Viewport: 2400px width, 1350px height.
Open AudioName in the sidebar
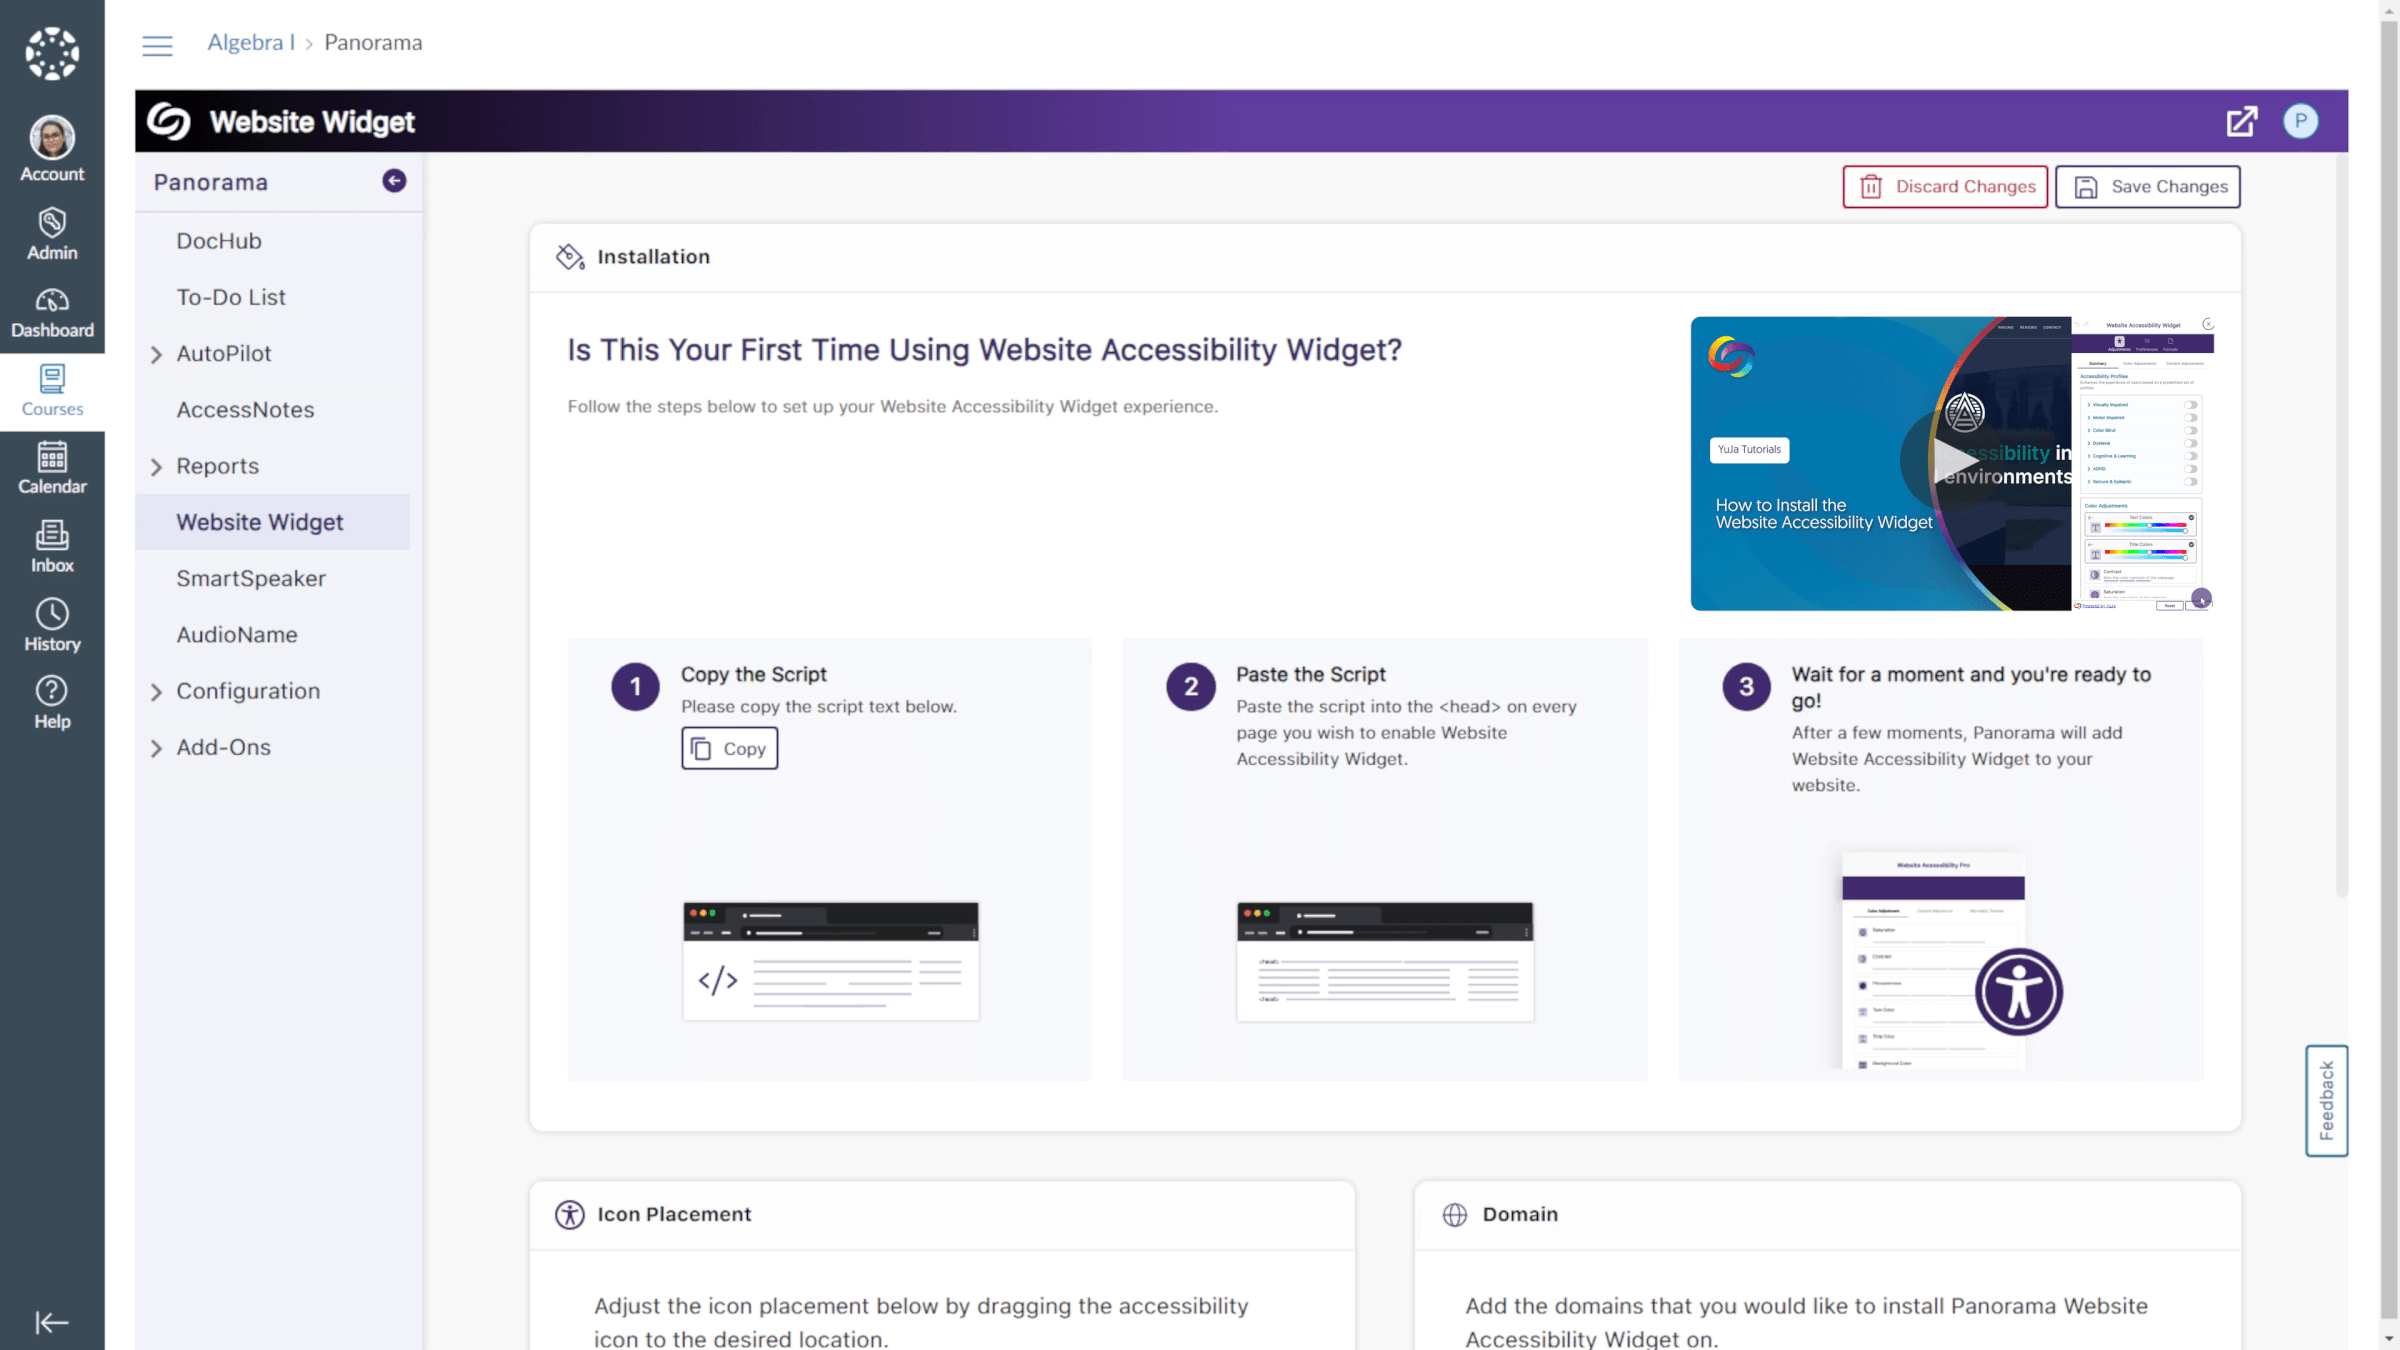click(x=237, y=635)
